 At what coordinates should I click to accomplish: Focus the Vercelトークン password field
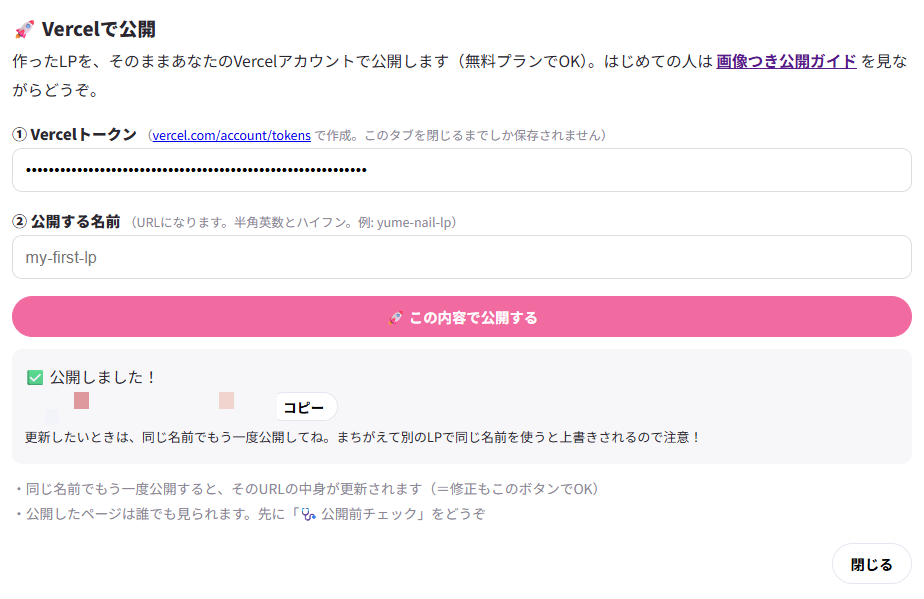tap(462, 170)
